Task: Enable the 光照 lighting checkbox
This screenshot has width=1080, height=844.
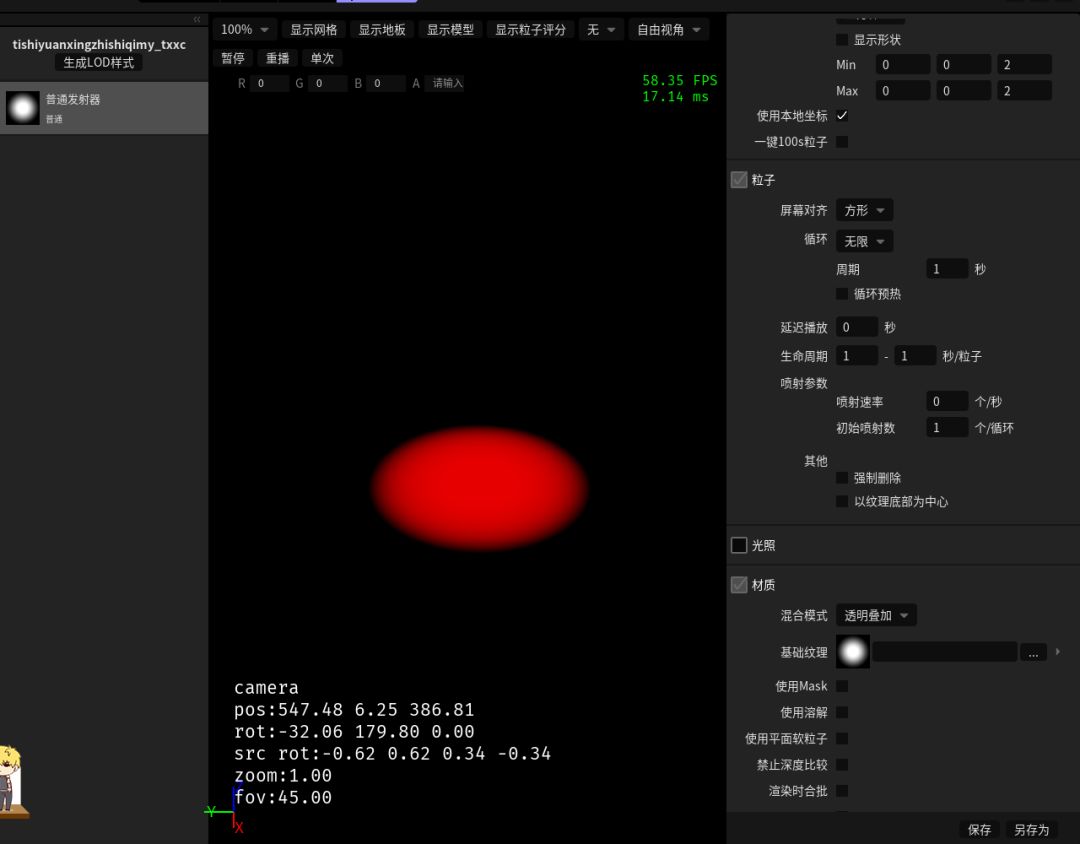Action: click(739, 545)
